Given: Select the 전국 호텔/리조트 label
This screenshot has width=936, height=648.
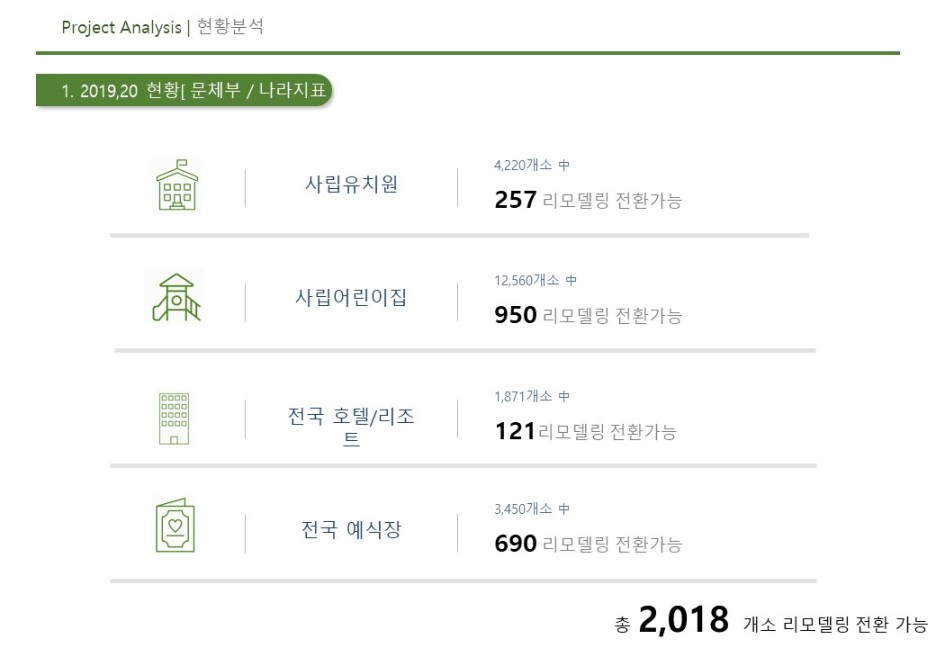Looking at the screenshot, I should tap(351, 426).
